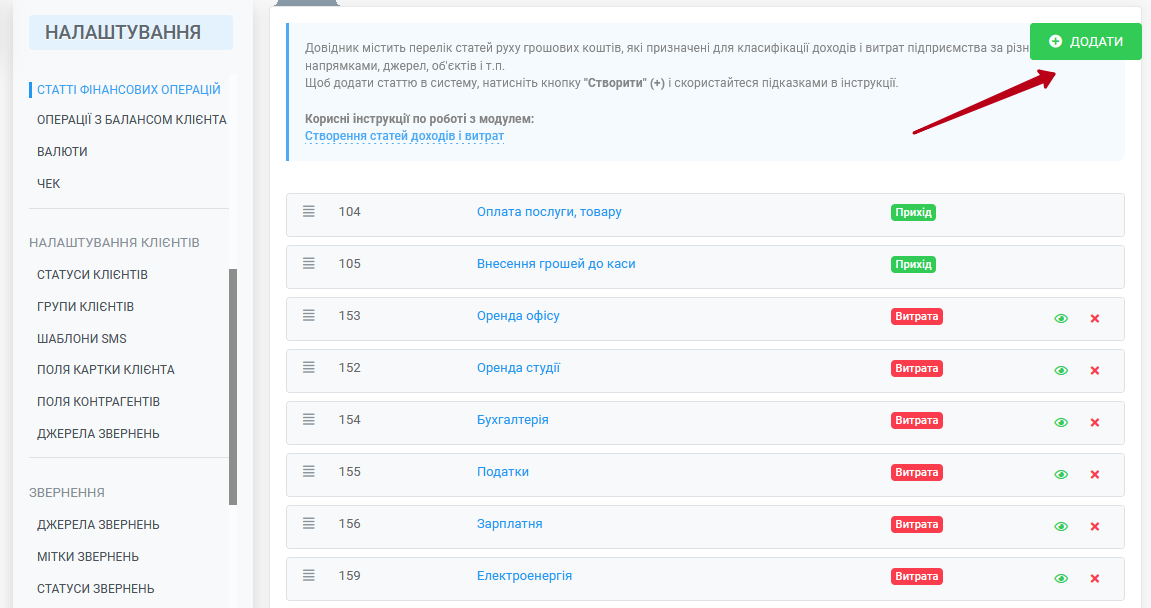Delete the Електроенергія expense item
Image resolution: width=1151 pixels, height=608 pixels.
point(1094,578)
